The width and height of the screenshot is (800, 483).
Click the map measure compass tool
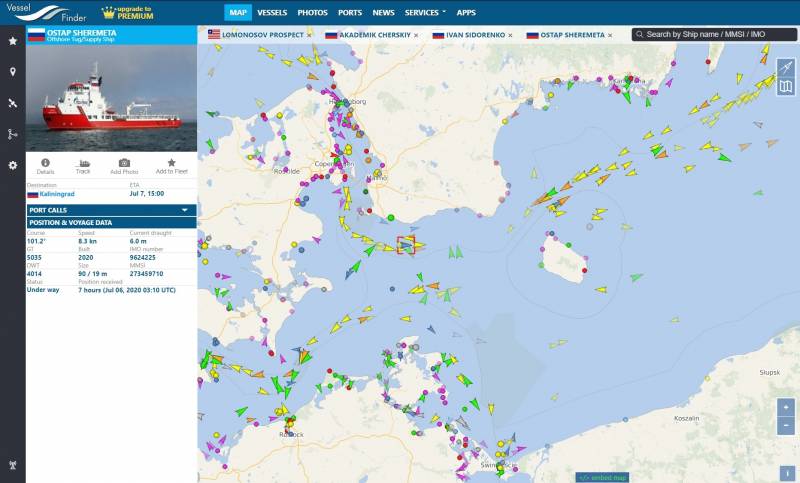coord(786,67)
